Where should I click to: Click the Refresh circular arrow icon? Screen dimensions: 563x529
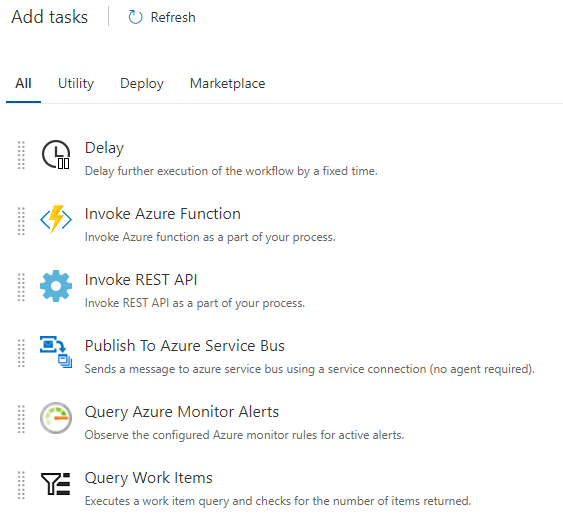(135, 17)
